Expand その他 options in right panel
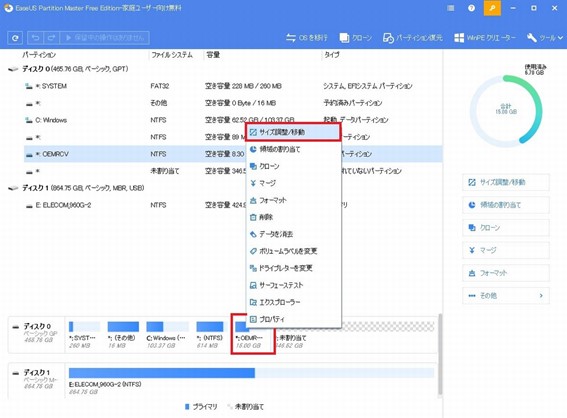The width and height of the screenshot is (567, 418). click(x=506, y=295)
